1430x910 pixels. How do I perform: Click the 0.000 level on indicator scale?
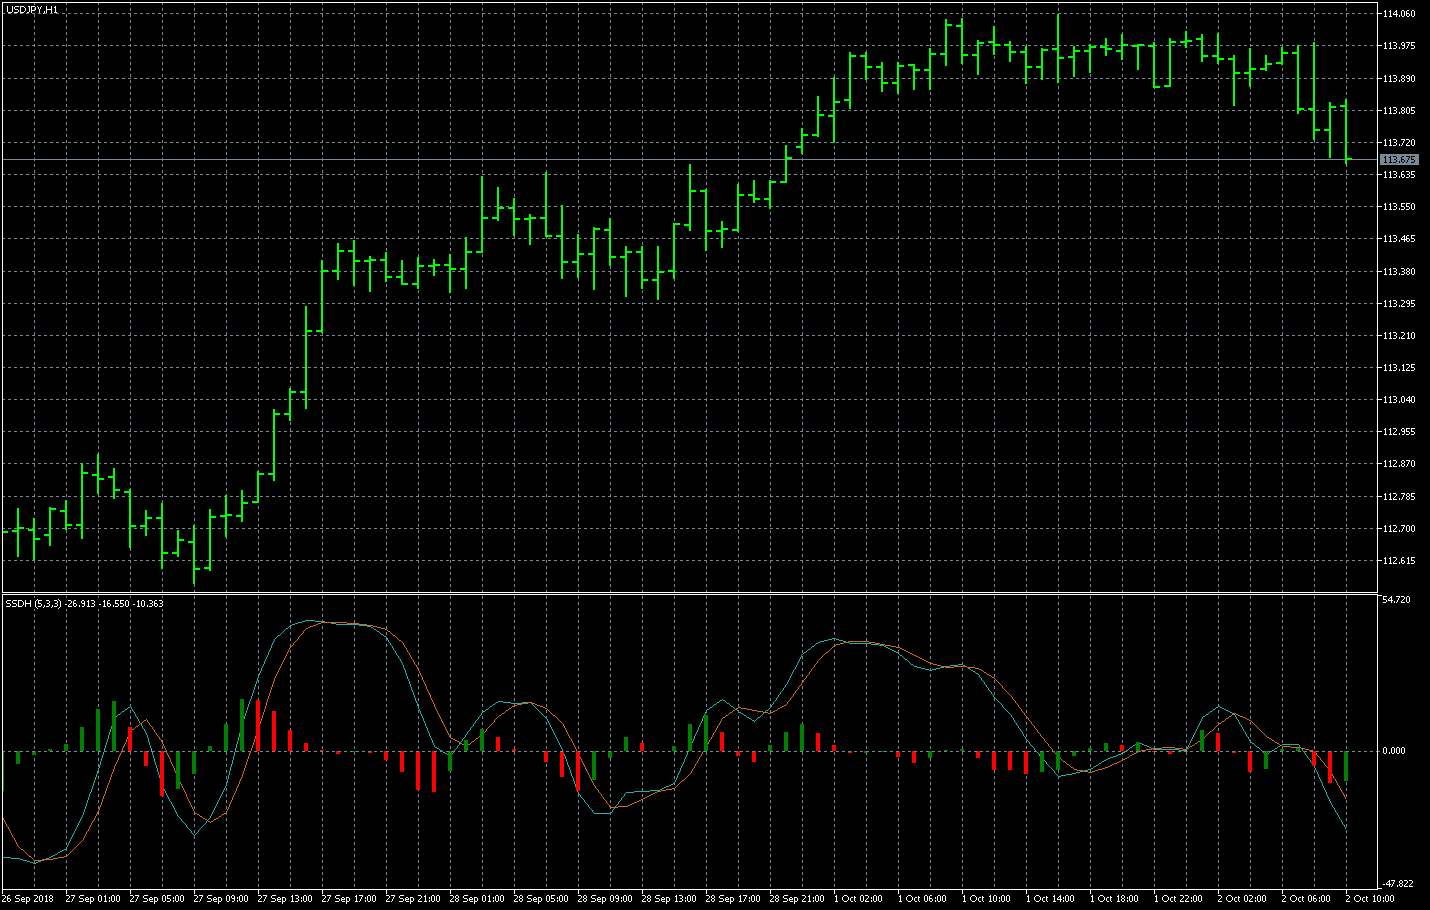pos(1394,750)
